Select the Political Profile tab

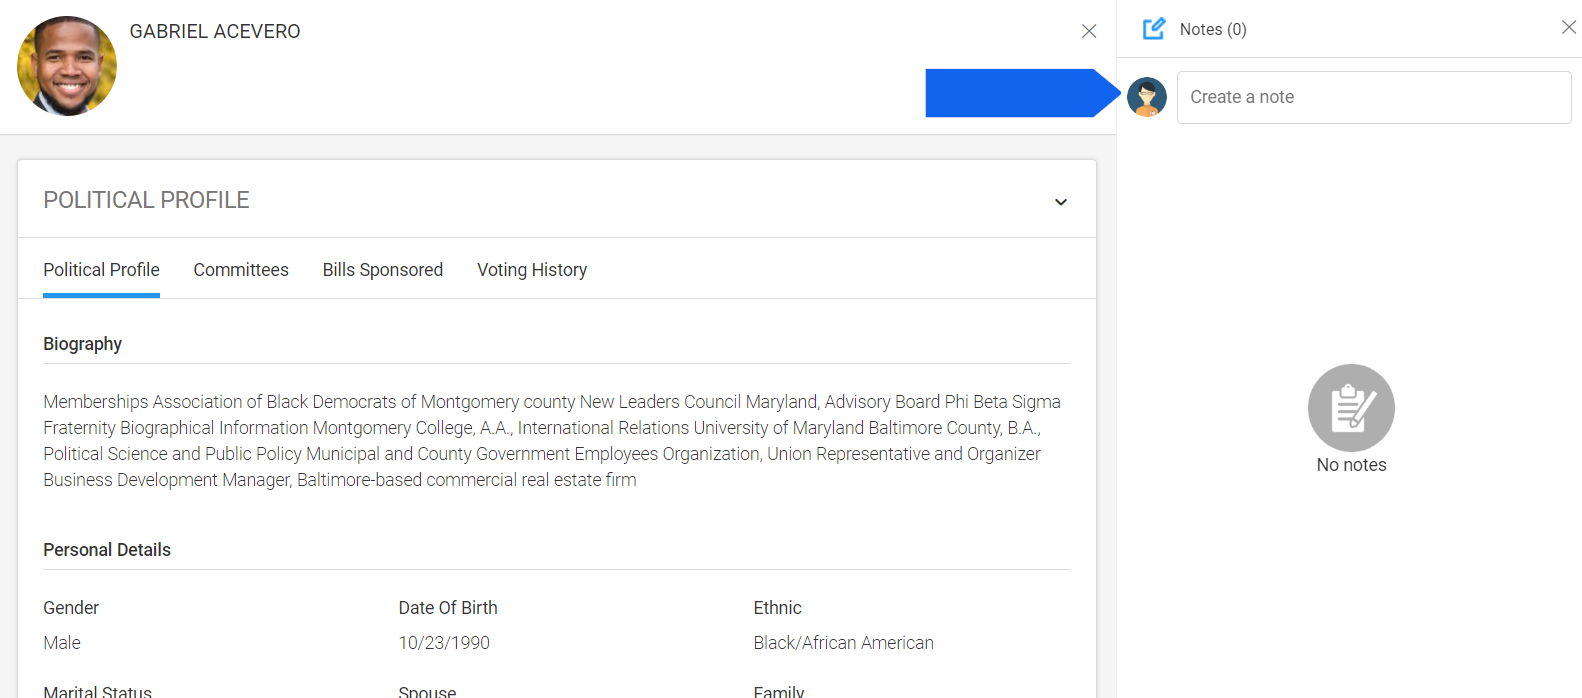[101, 270]
